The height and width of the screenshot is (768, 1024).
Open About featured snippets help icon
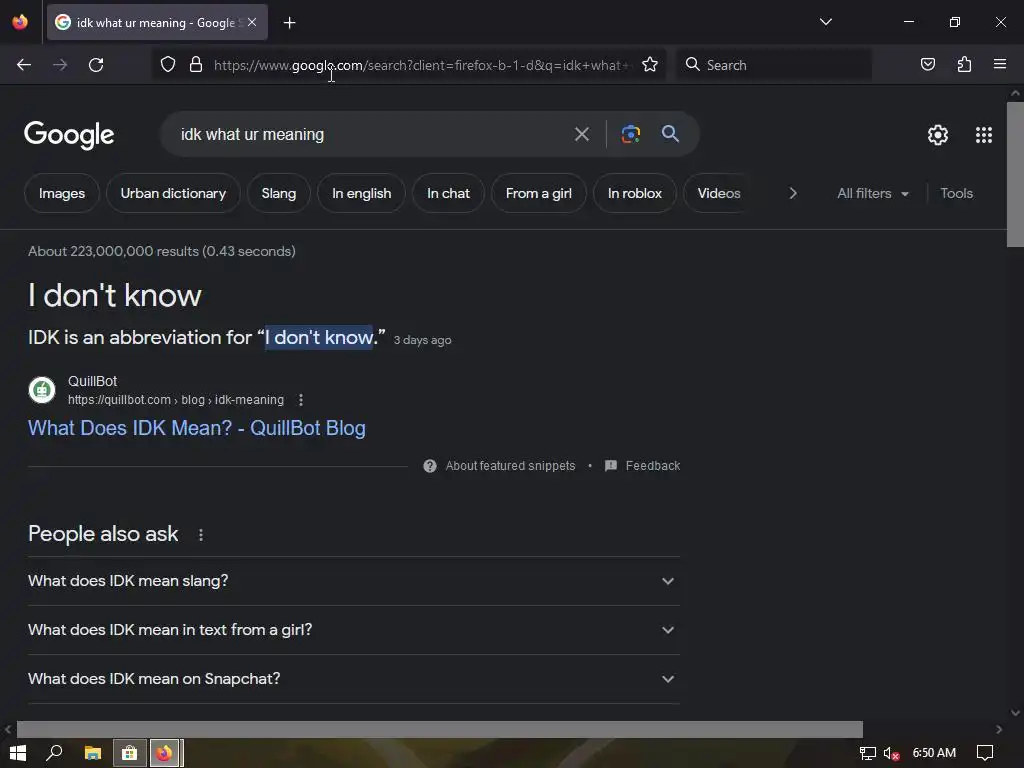click(430, 466)
